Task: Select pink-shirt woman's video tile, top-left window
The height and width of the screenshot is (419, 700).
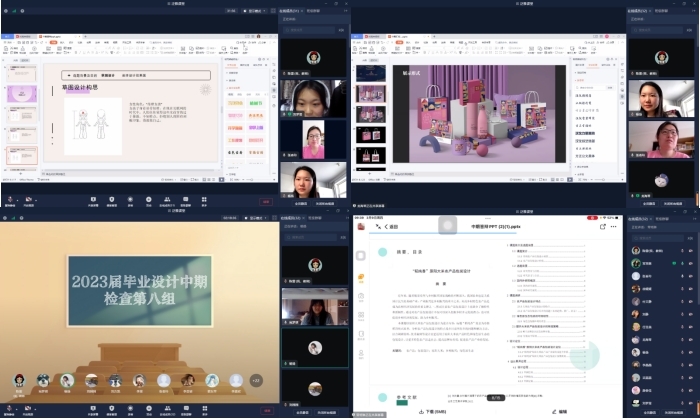Action: click(x=313, y=139)
